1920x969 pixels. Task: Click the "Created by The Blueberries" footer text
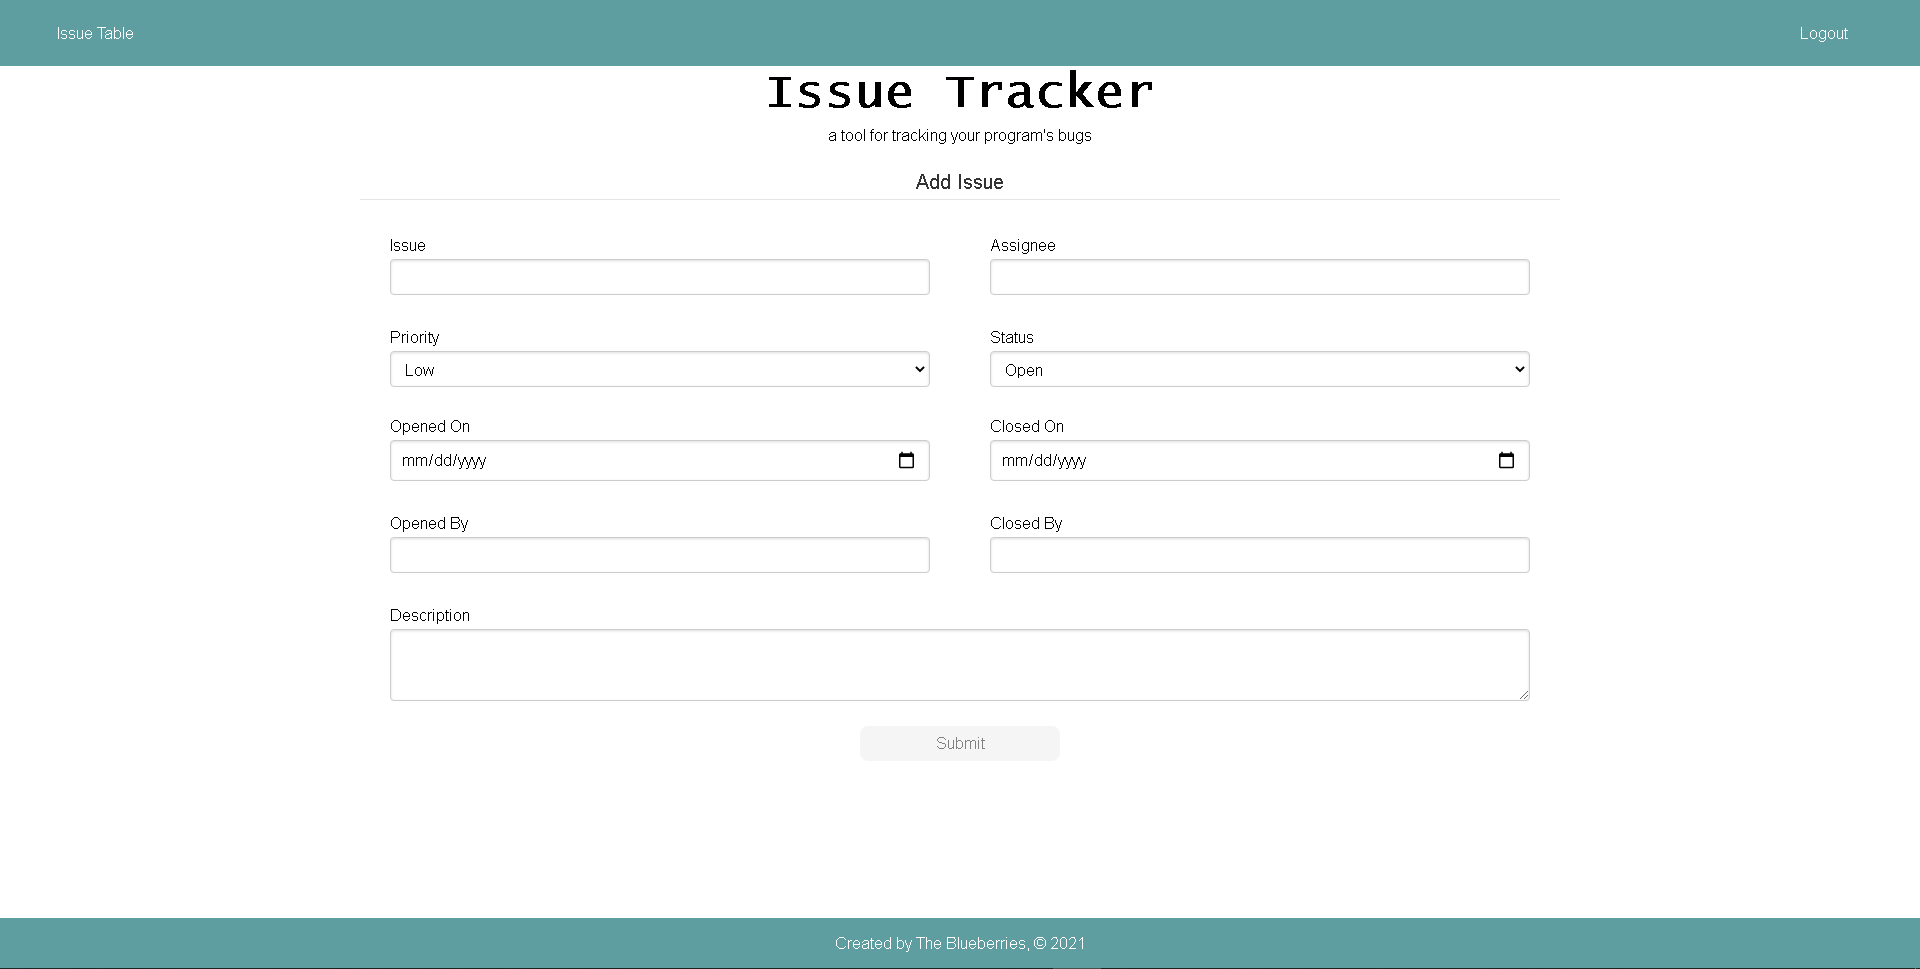(960, 943)
